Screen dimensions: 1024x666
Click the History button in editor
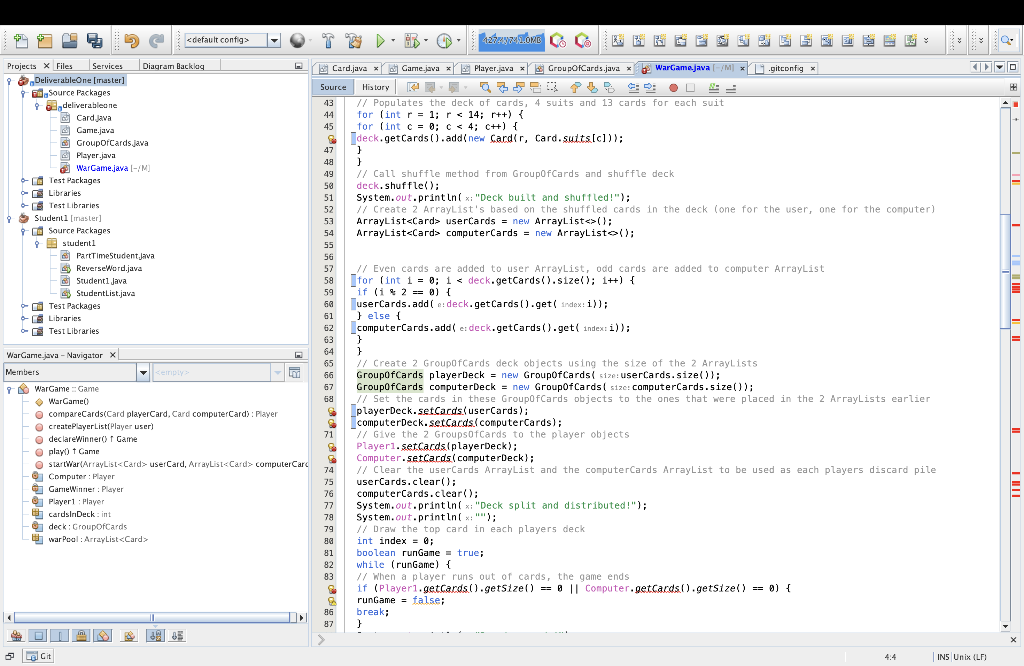pyautogui.click(x=375, y=87)
